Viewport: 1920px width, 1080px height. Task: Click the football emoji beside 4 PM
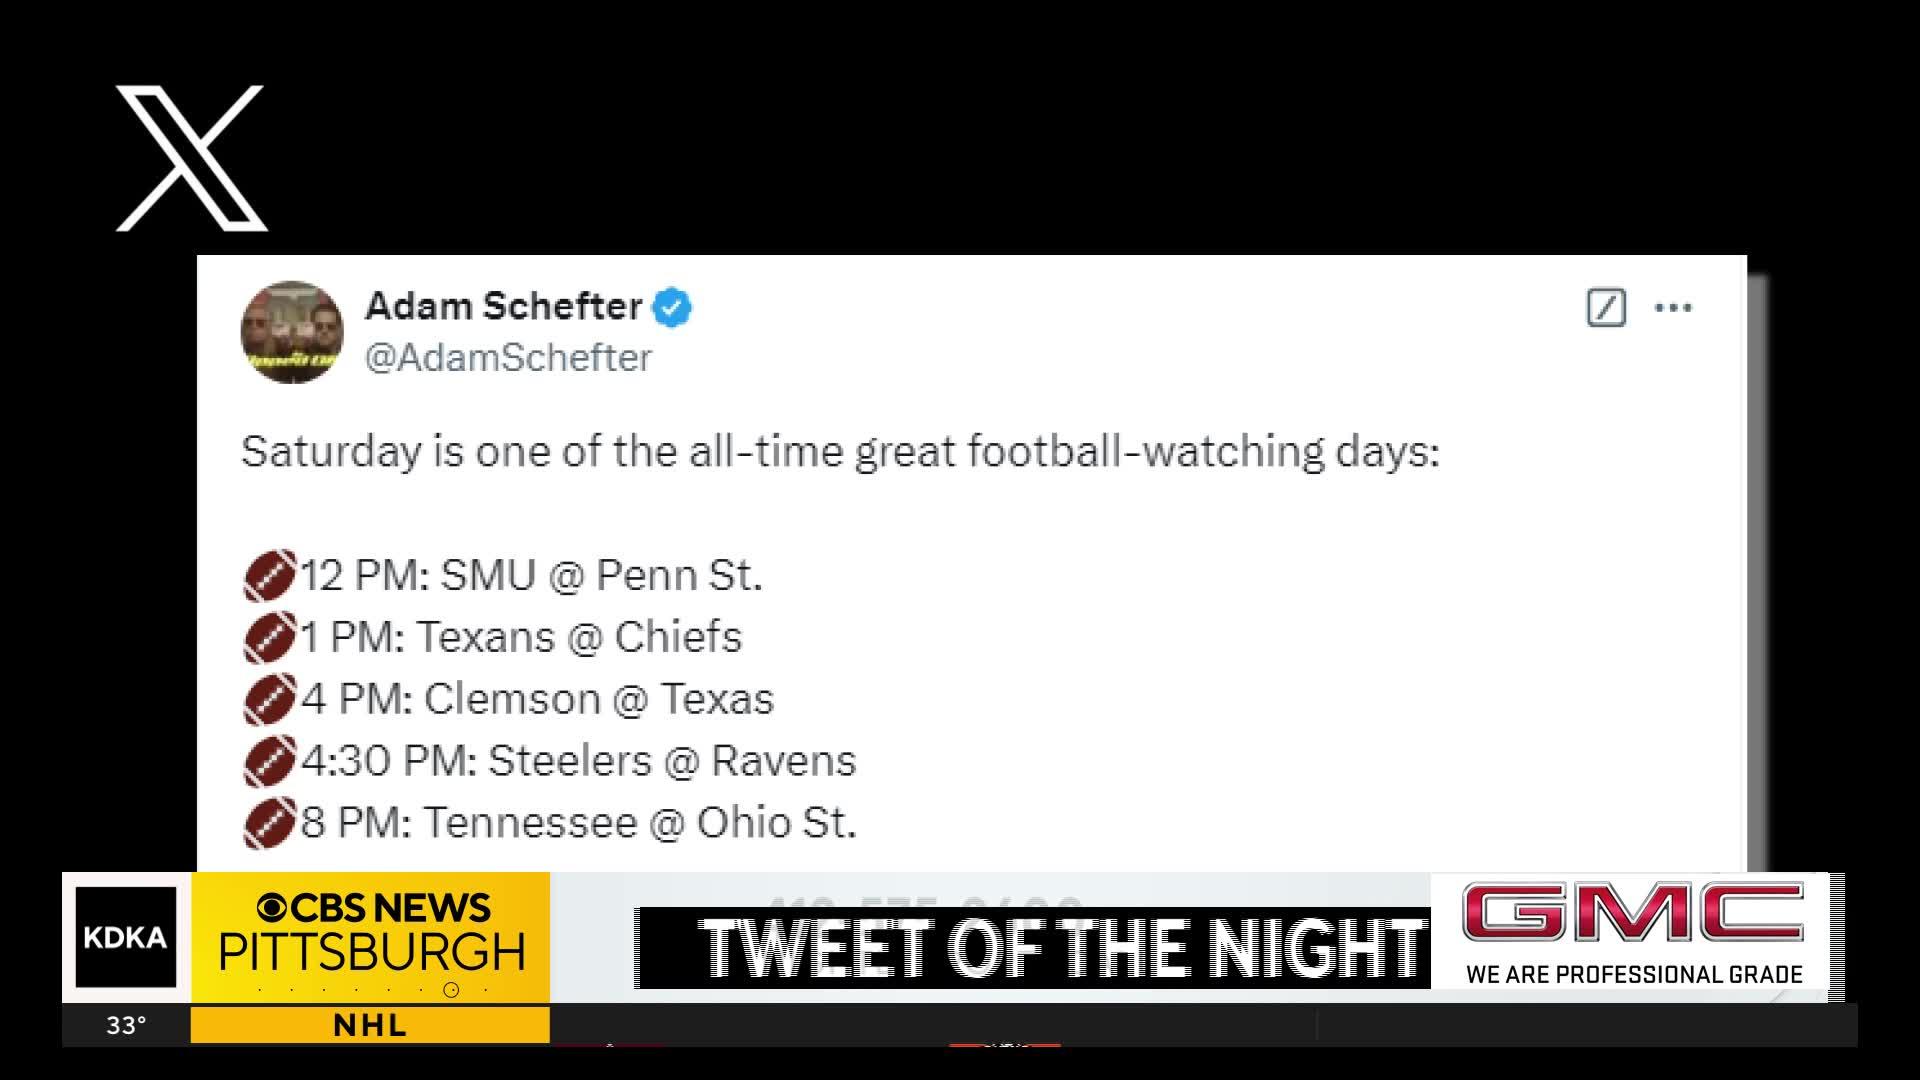click(x=270, y=699)
